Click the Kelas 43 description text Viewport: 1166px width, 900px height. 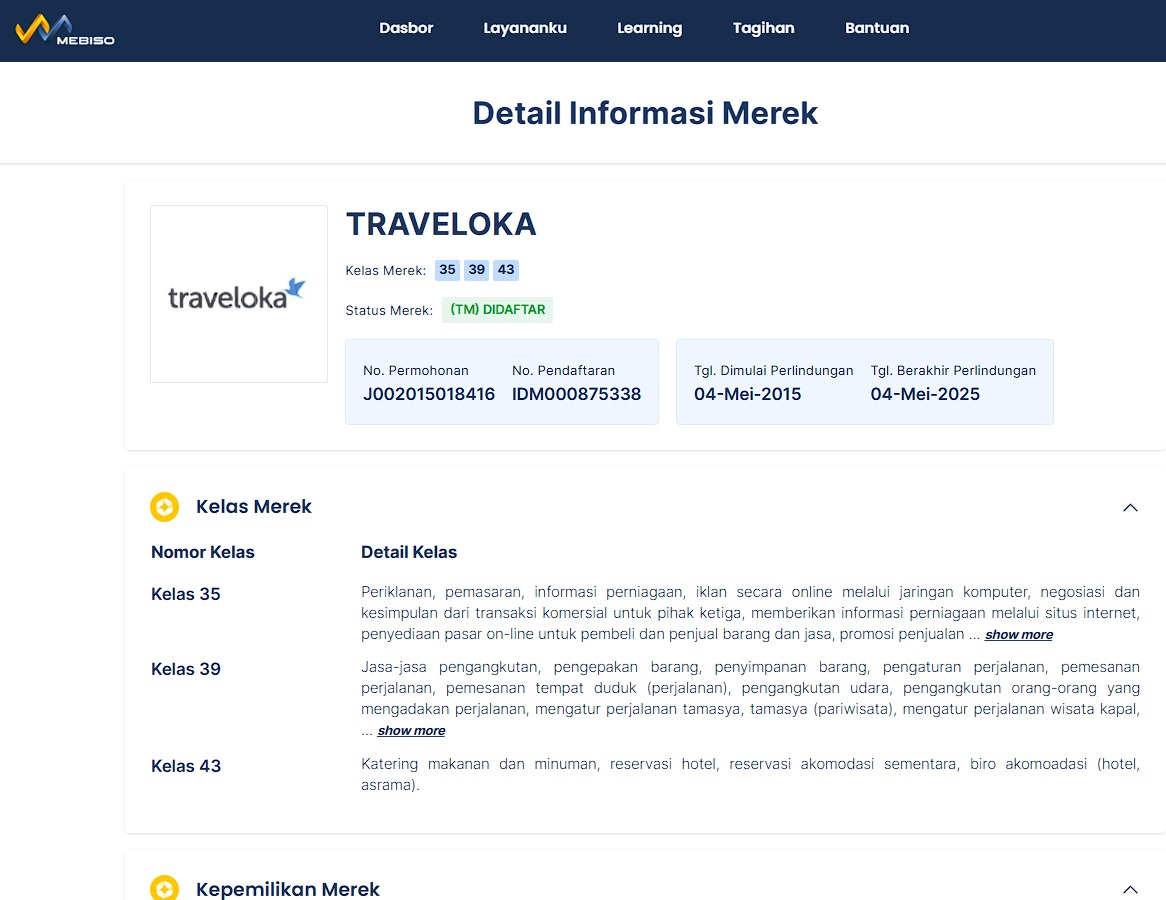click(750, 774)
